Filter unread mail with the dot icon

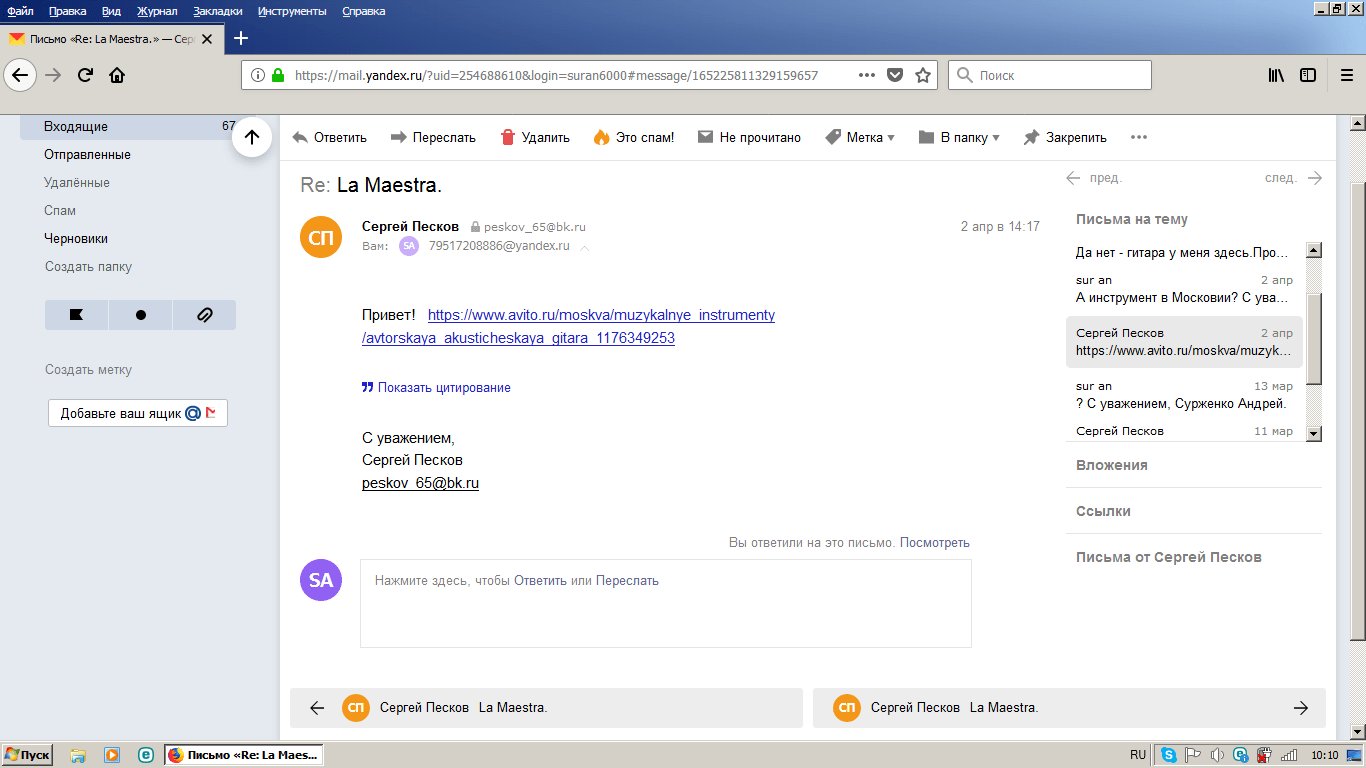[140, 315]
